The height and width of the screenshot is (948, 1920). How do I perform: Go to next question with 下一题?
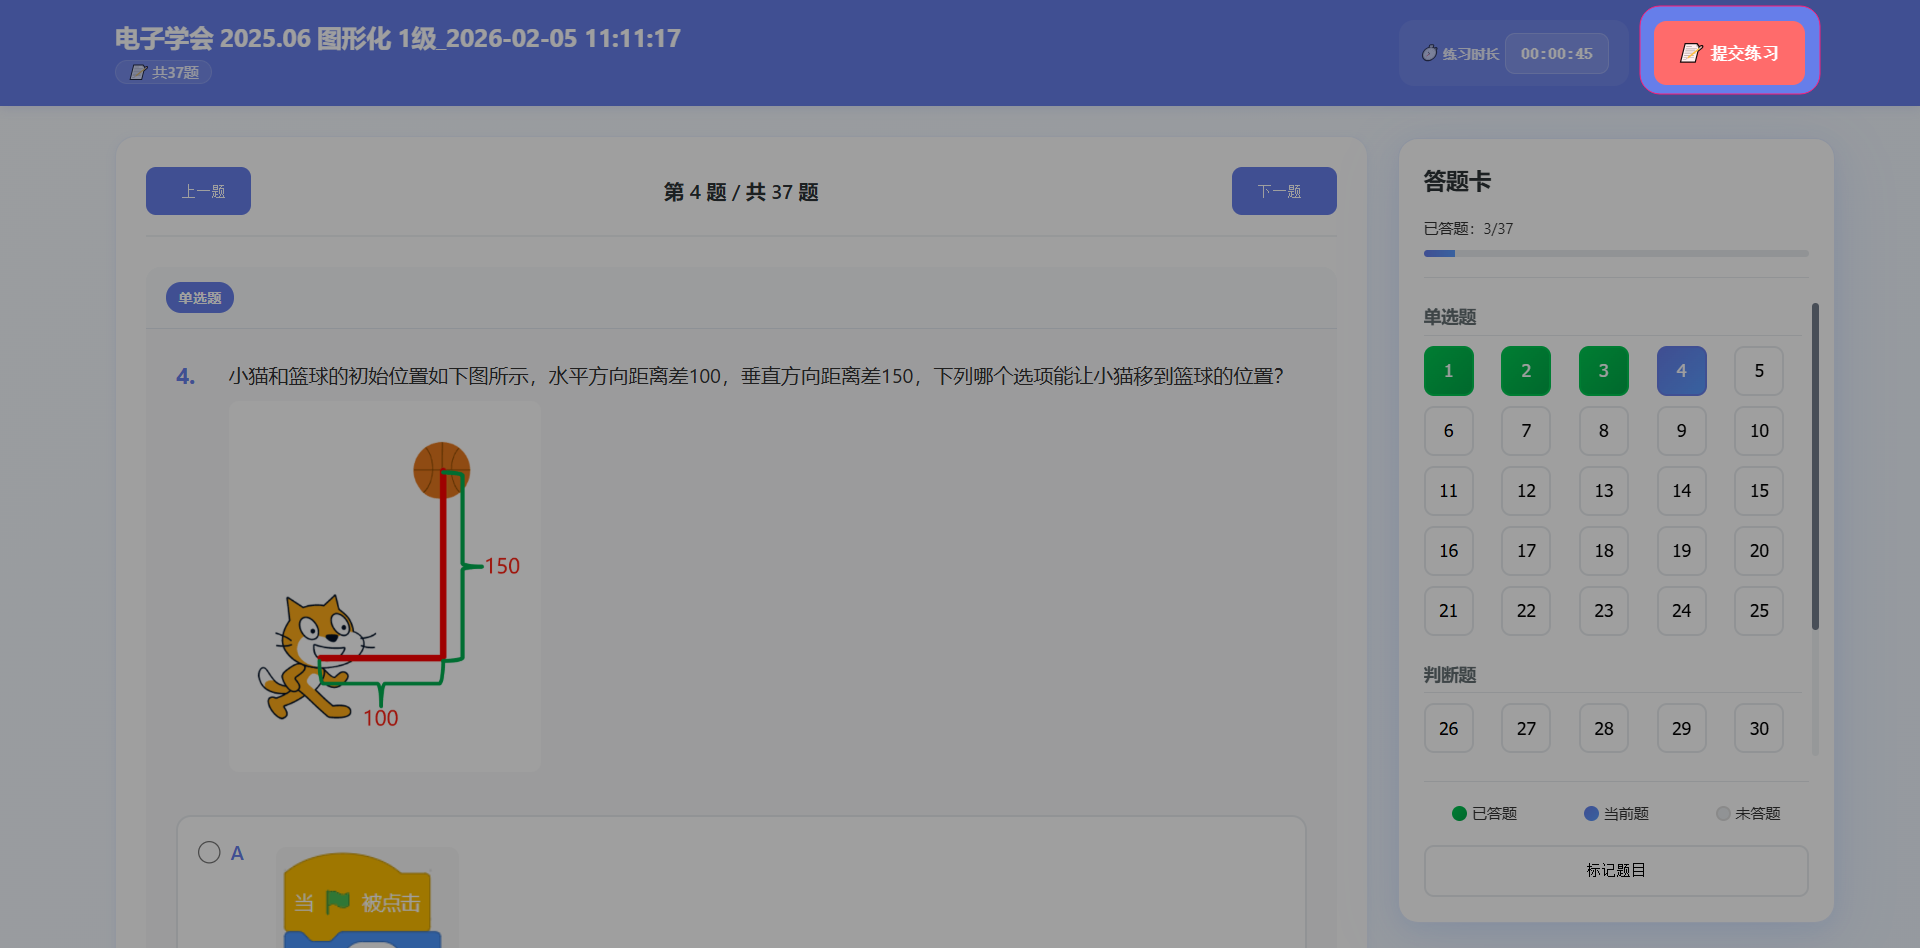click(1284, 191)
